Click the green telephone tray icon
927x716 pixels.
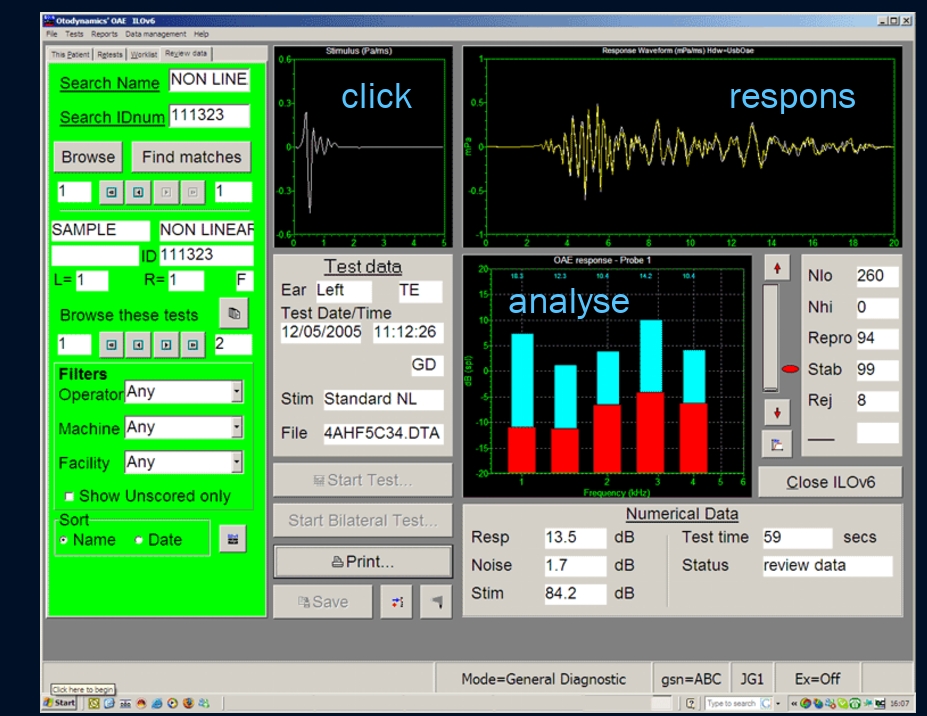(855, 704)
